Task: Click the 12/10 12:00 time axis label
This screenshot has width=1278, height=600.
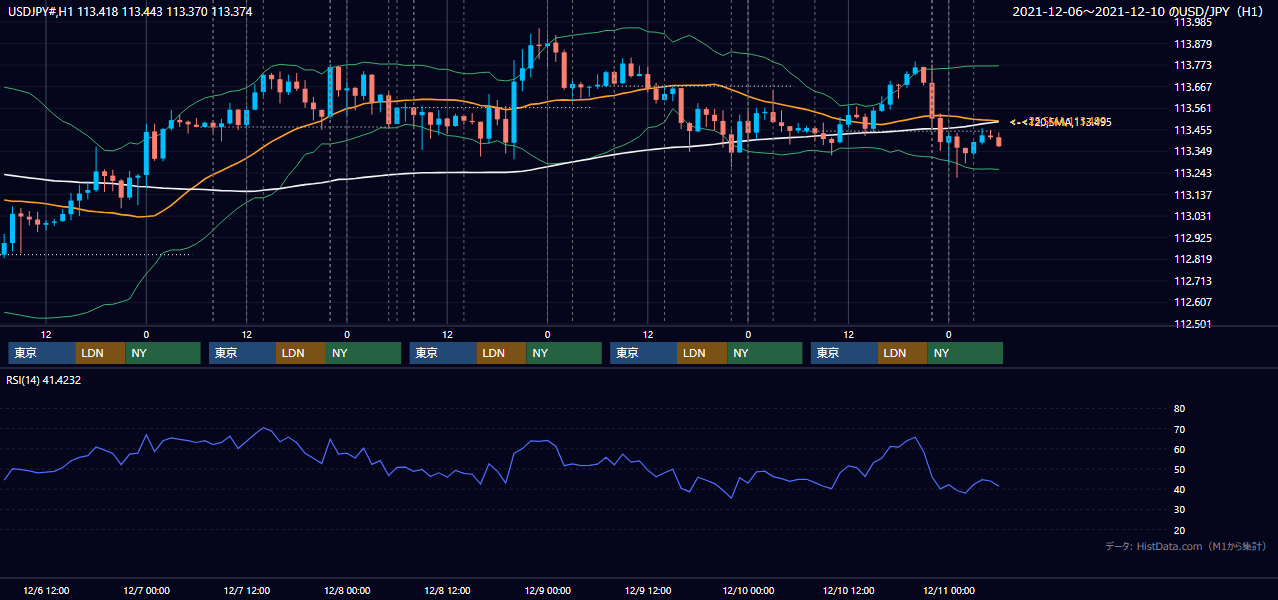Action: tap(848, 590)
